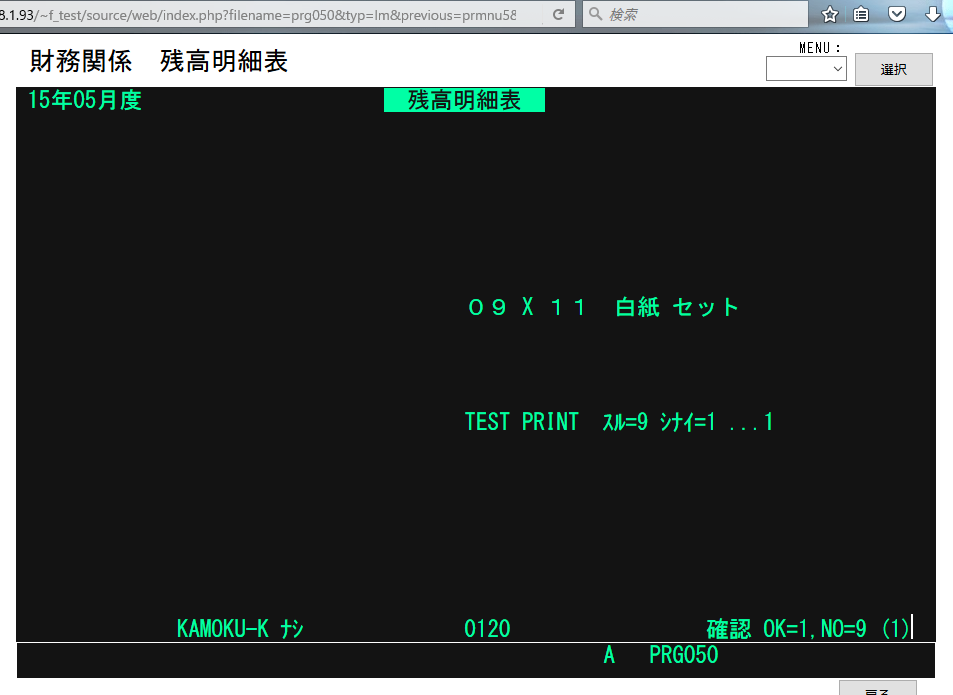
Task: Focus the browser URL address bar
Action: [x=270, y=15]
